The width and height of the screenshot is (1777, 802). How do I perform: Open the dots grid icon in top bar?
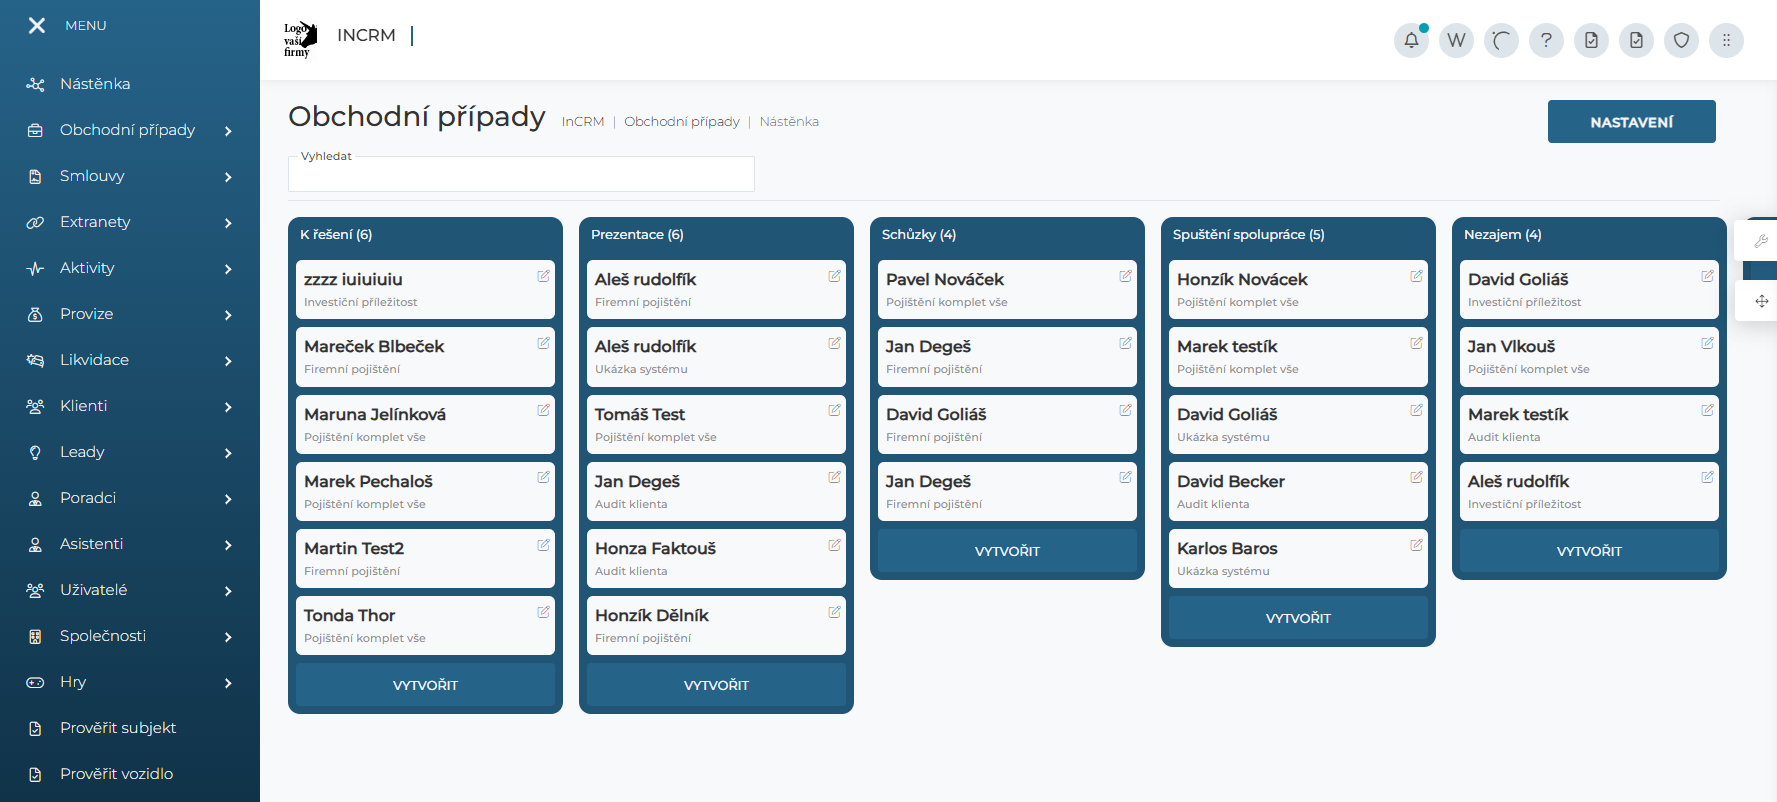tap(1726, 40)
